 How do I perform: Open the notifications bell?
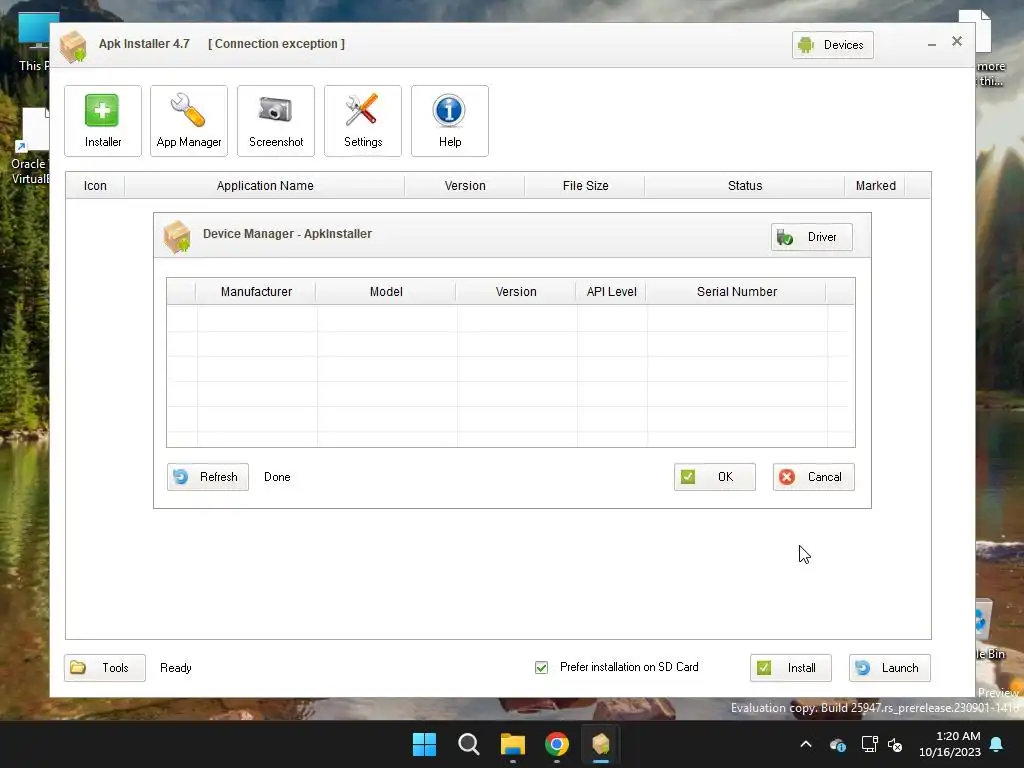click(997, 744)
